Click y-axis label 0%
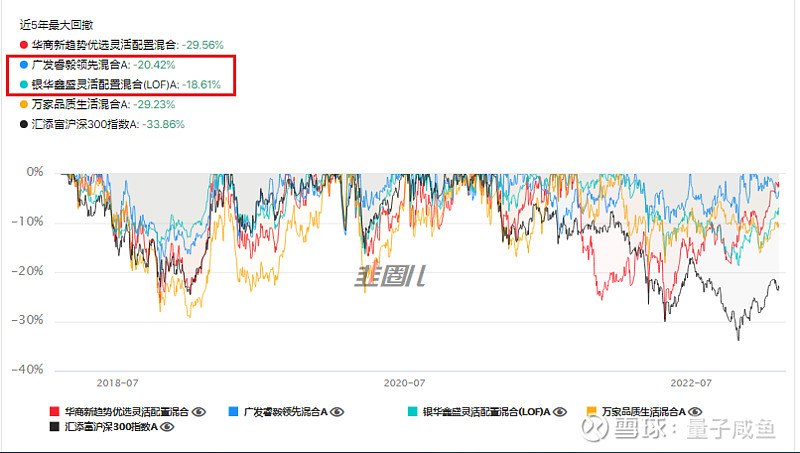This screenshot has height=453, width=800. (35, 172)
